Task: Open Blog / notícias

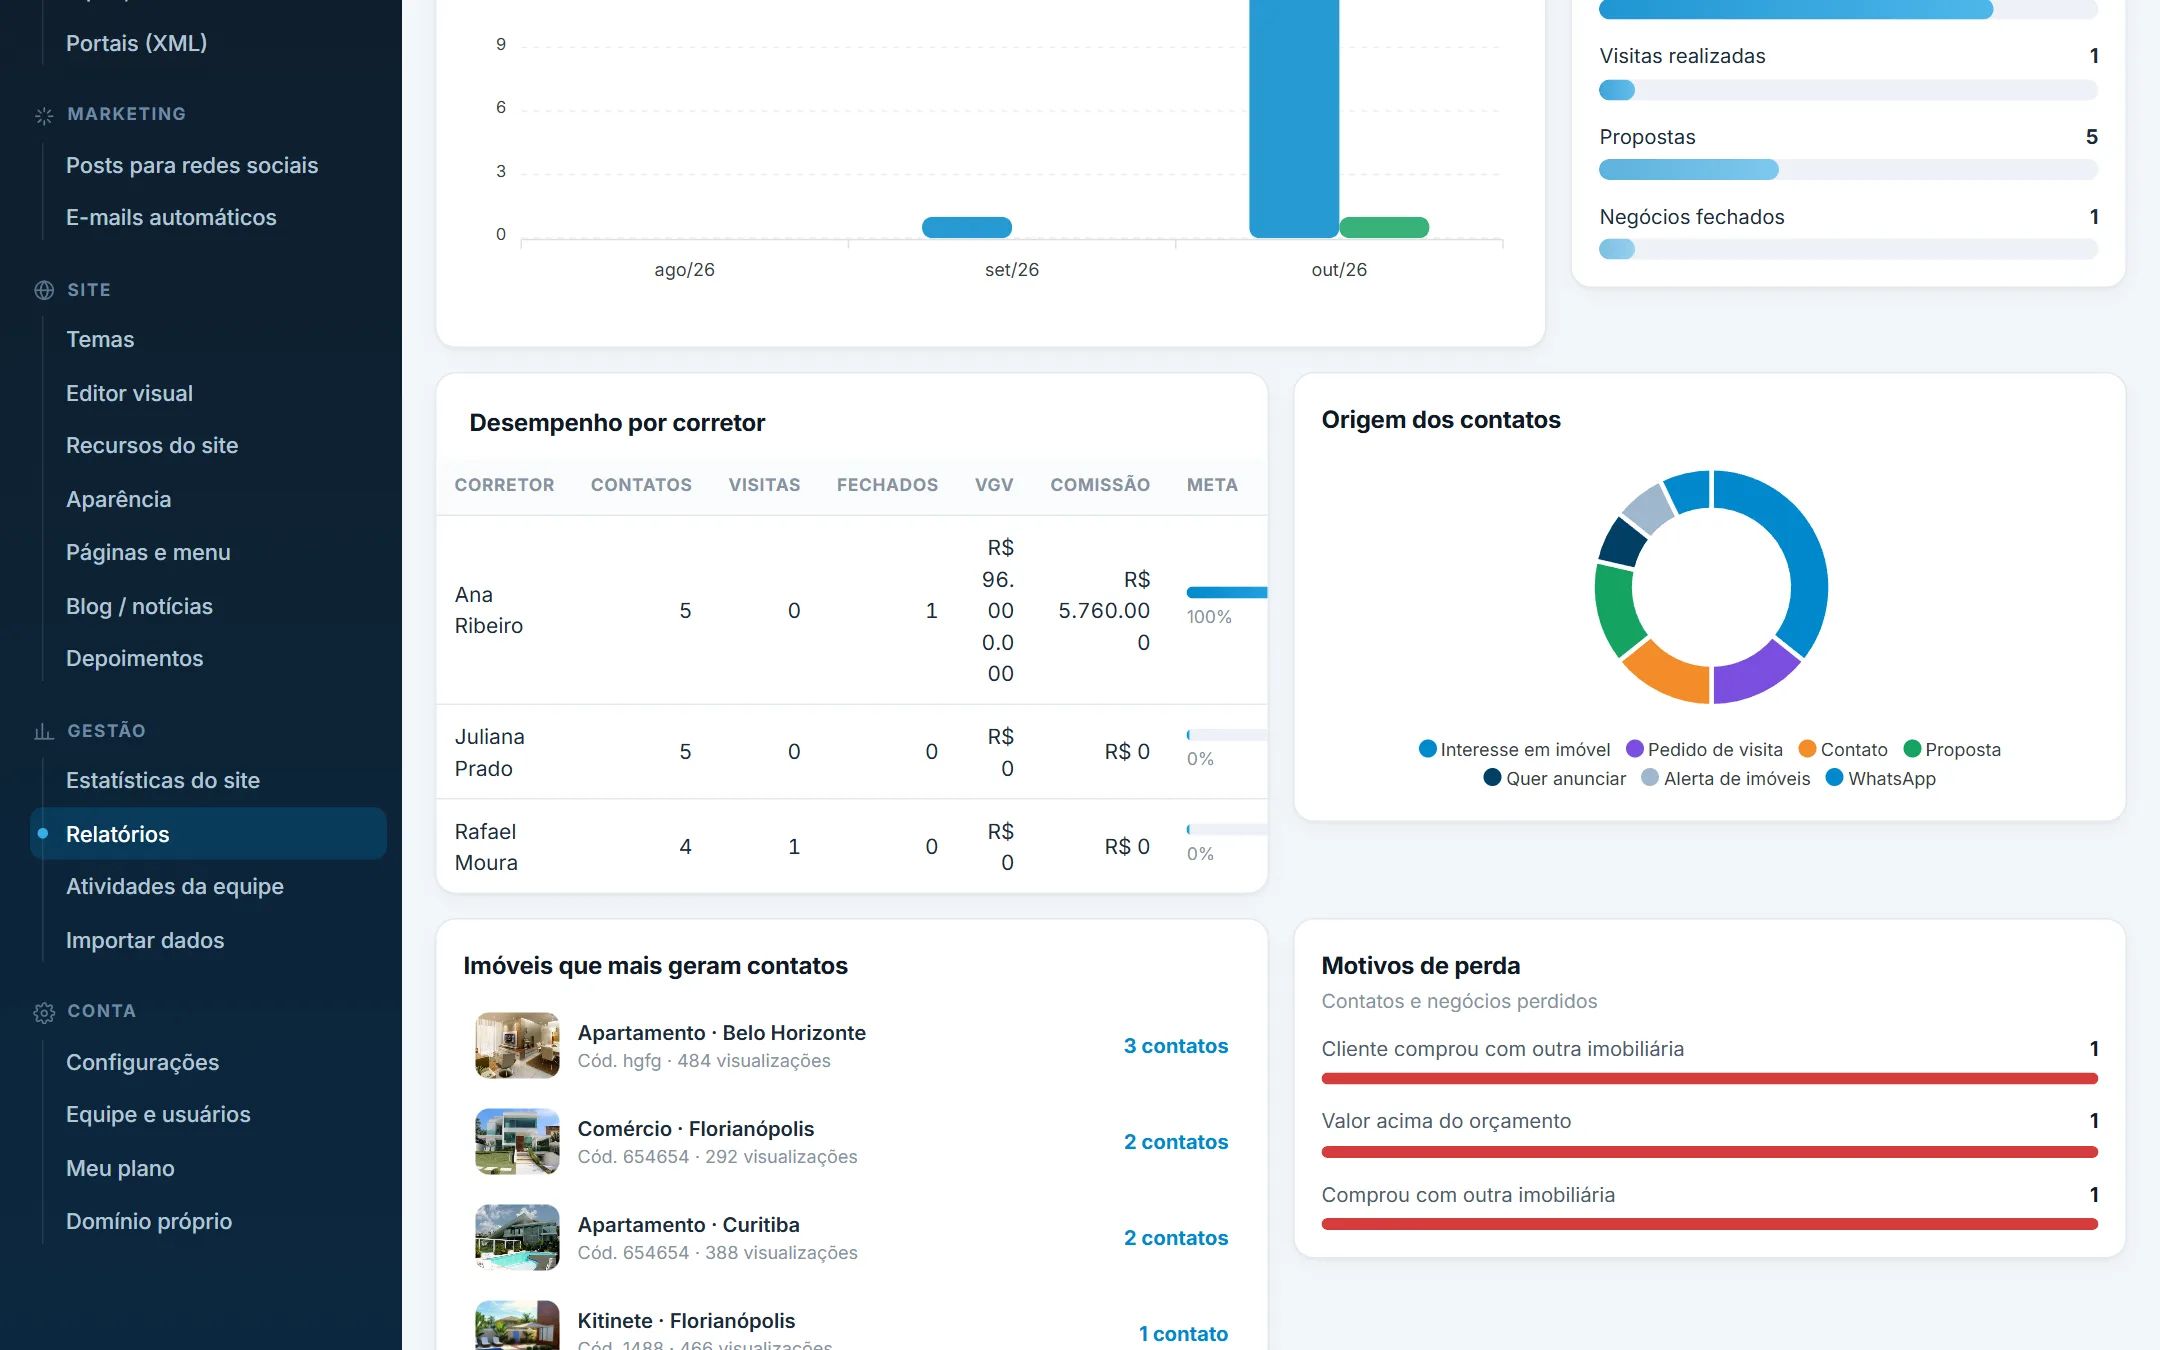Action: click(139, 606)
